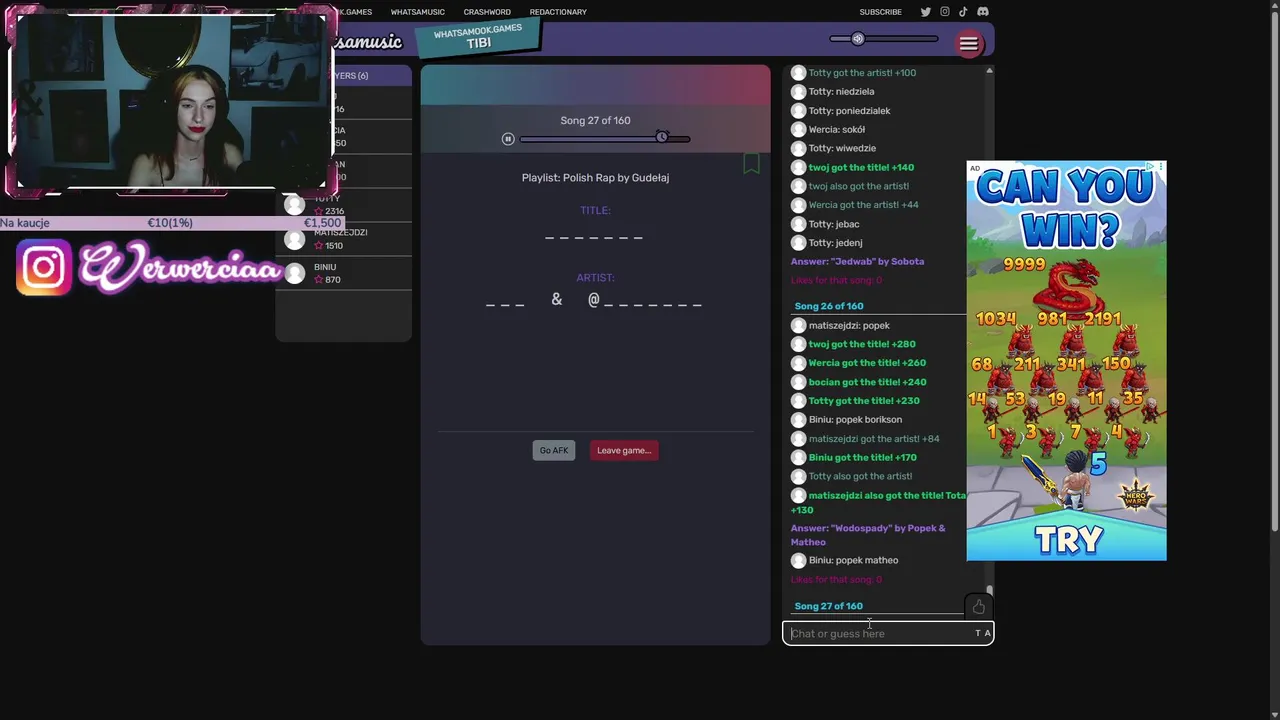Open the REDACTIONARY top menu item
The image size is (1280, 720).
(x=558, y=12)
